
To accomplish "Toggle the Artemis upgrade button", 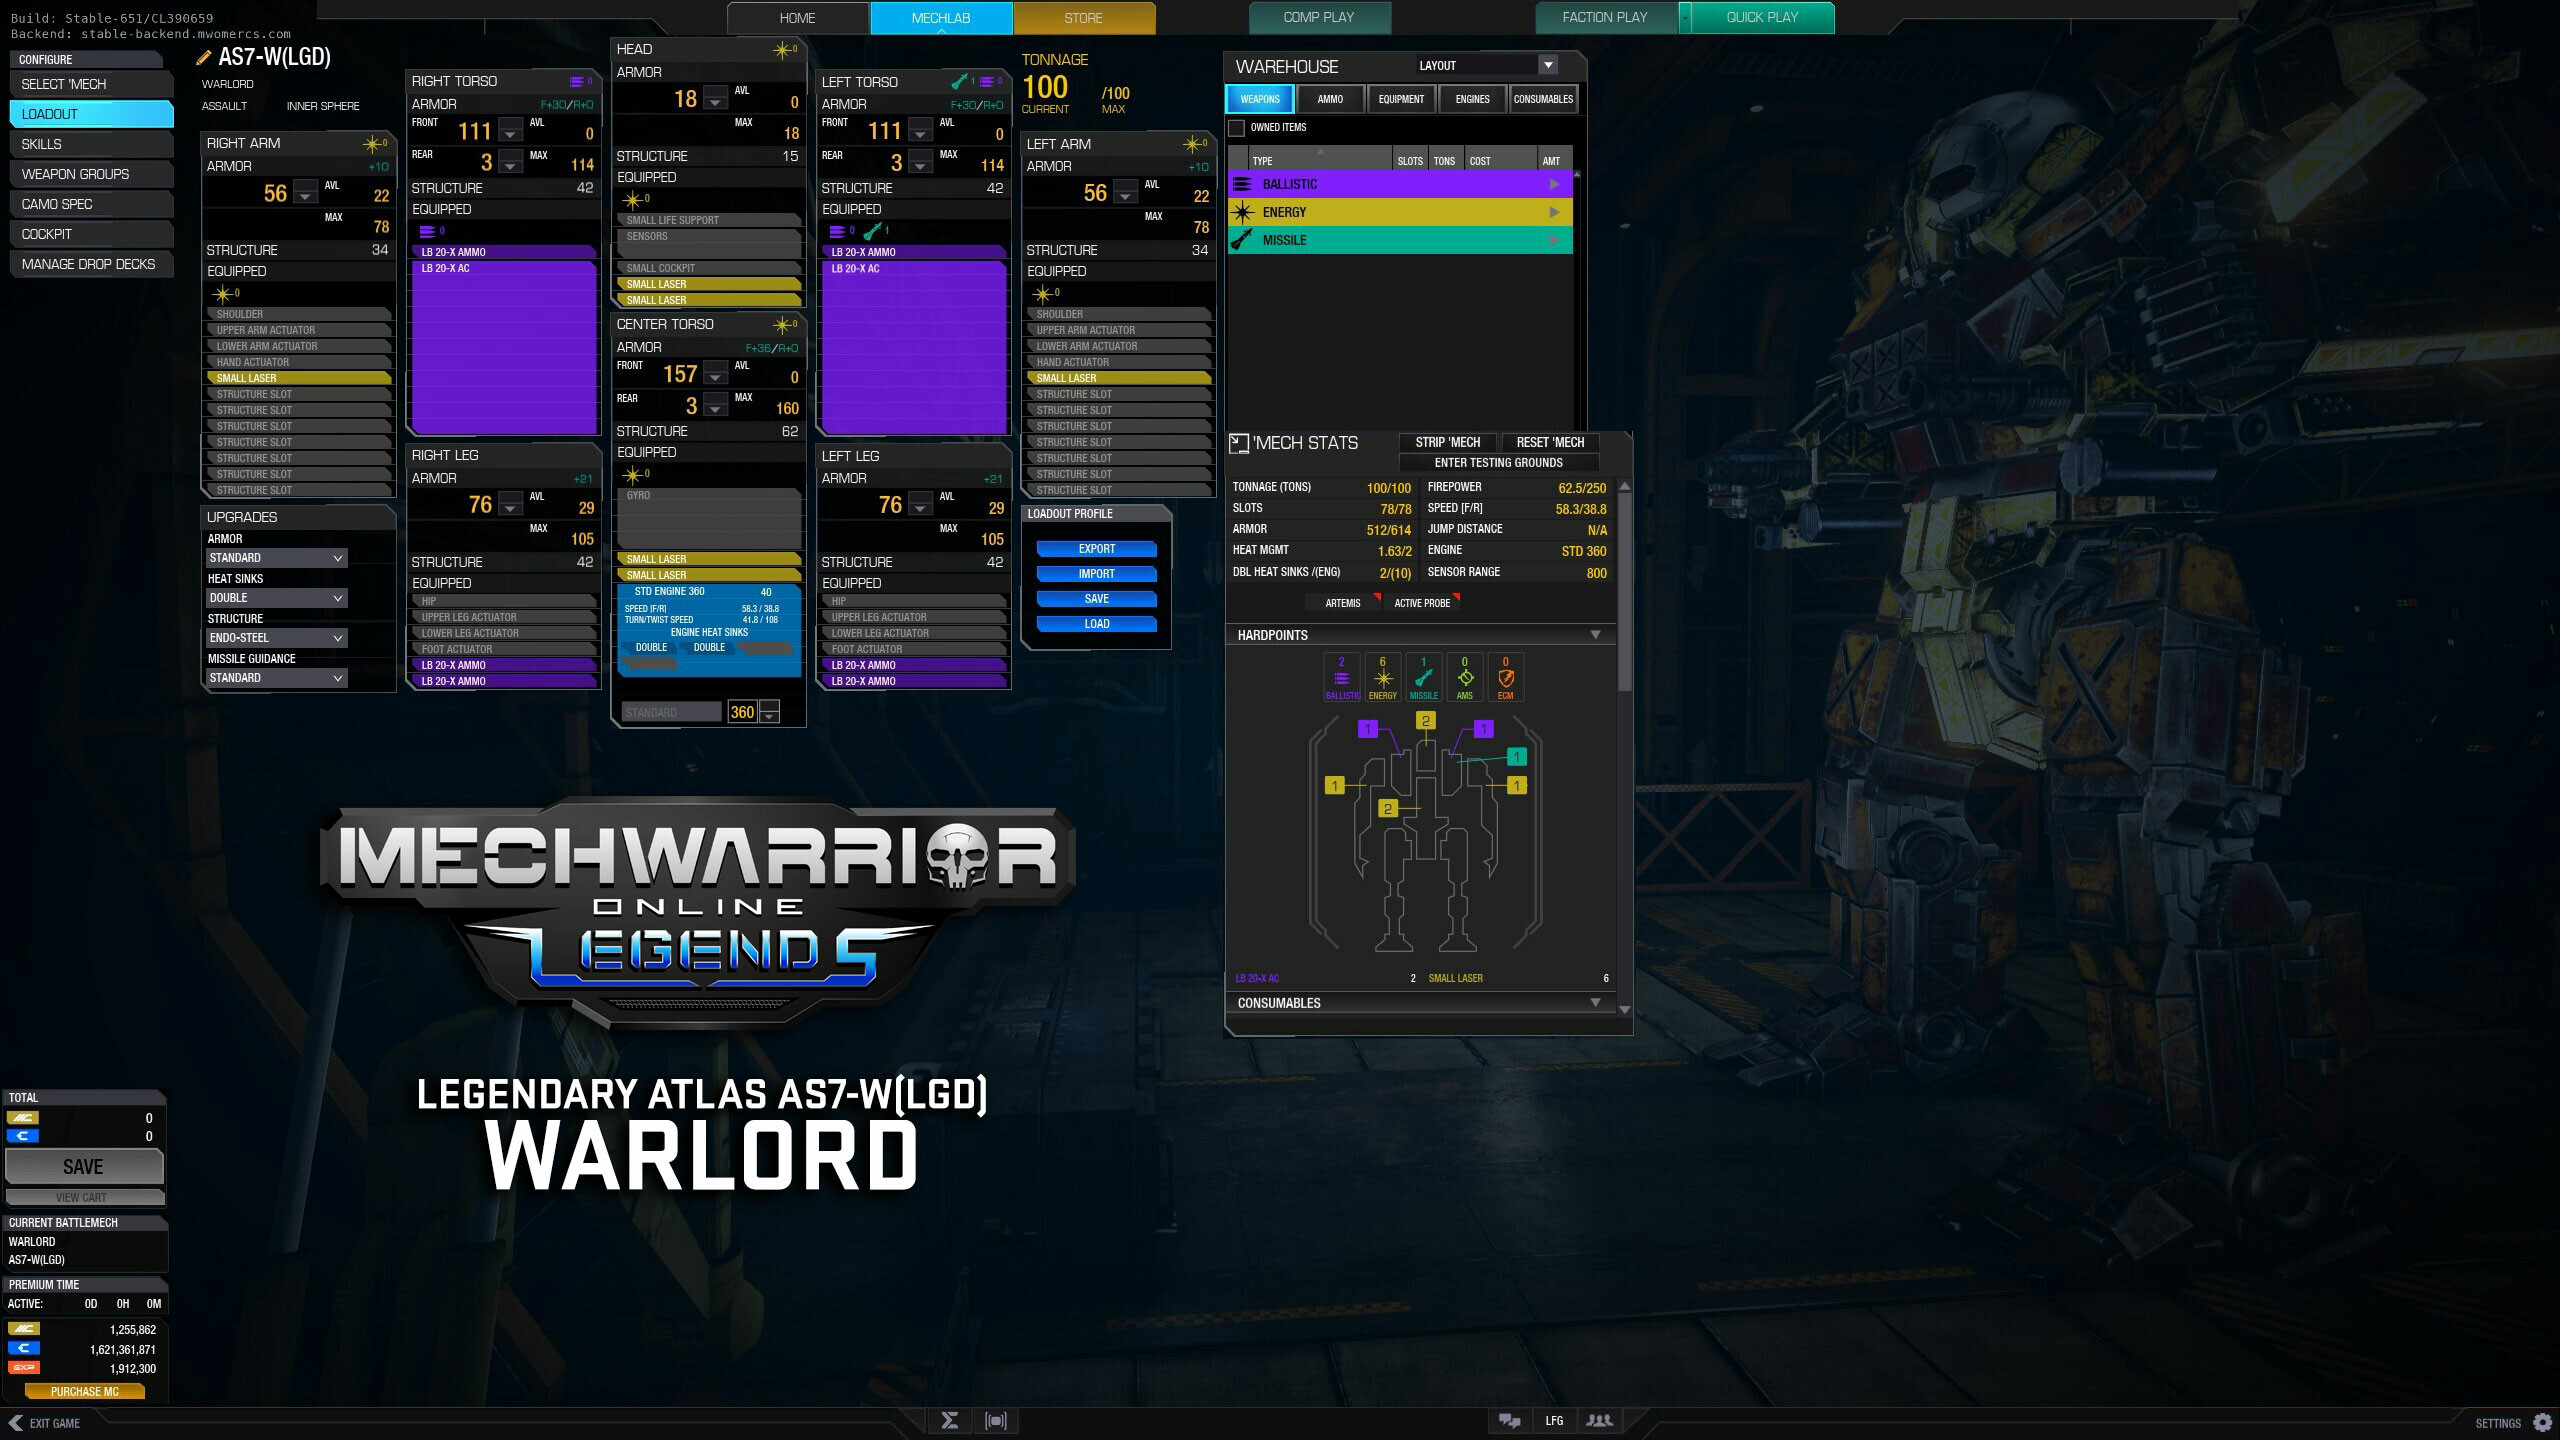I will (x=1341, y=602).
